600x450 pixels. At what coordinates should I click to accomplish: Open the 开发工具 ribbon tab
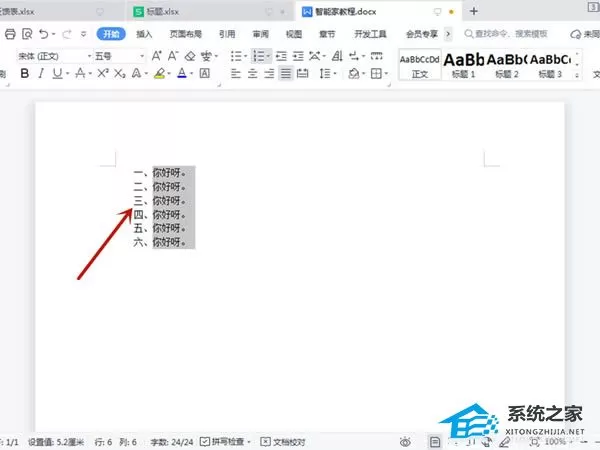(370, 34)
